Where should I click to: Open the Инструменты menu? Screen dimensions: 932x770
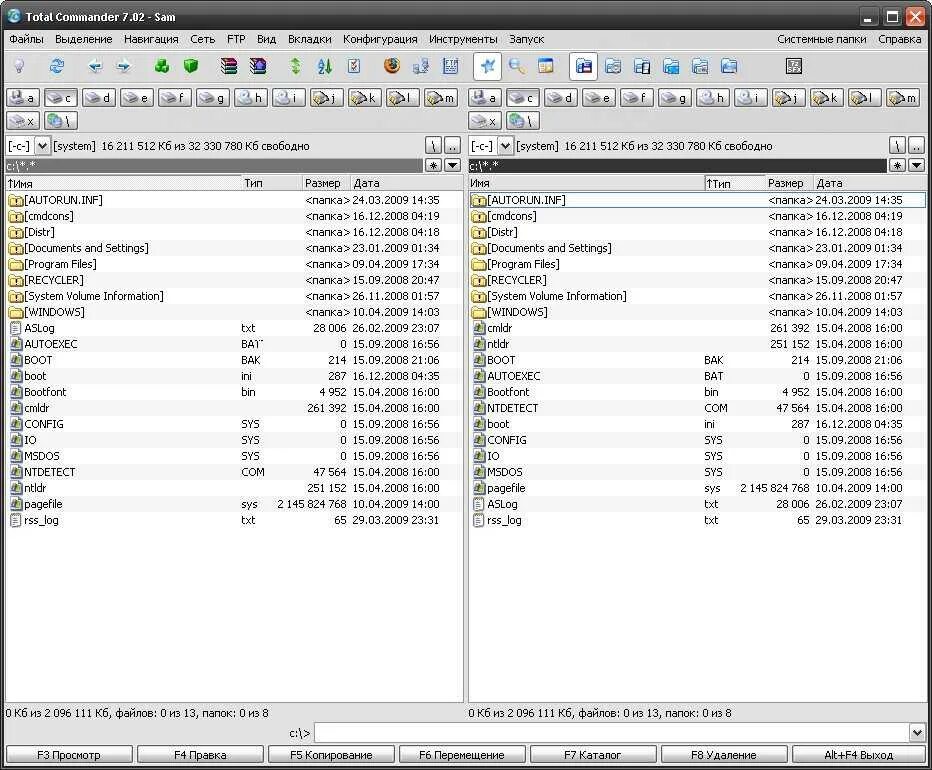[463, 39]
